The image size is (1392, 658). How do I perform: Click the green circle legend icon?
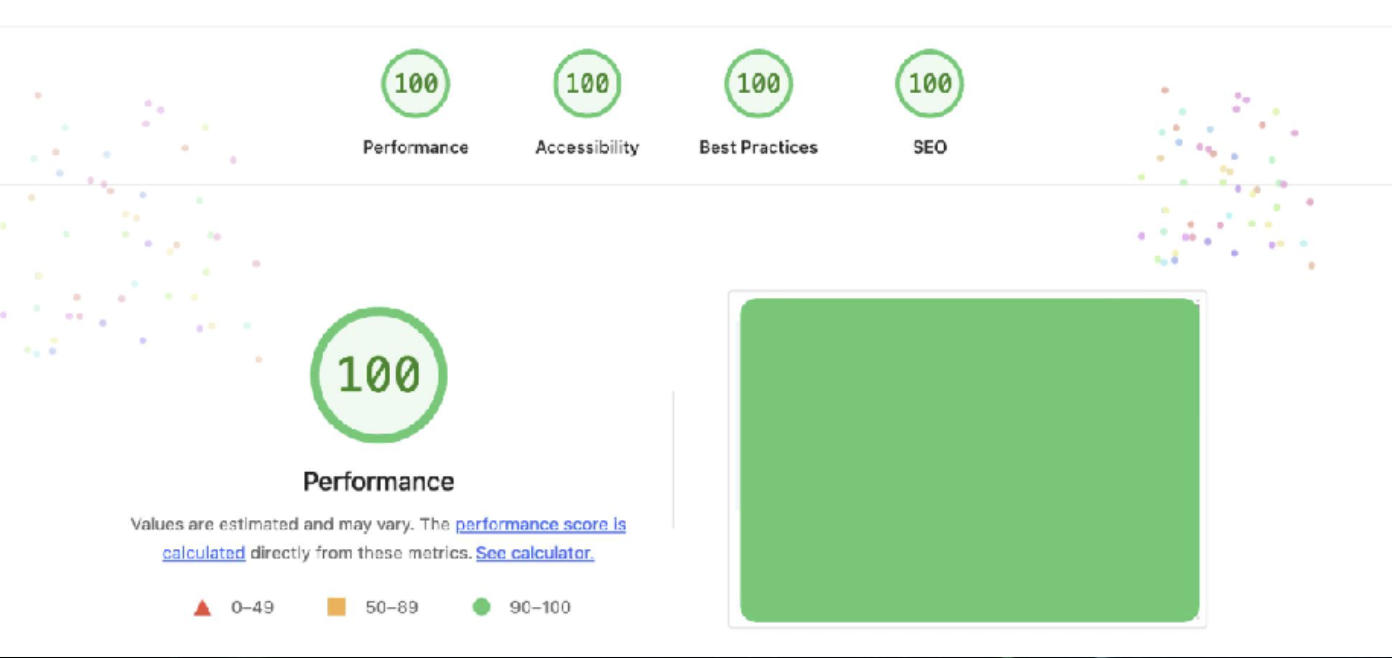pos(482,607)
